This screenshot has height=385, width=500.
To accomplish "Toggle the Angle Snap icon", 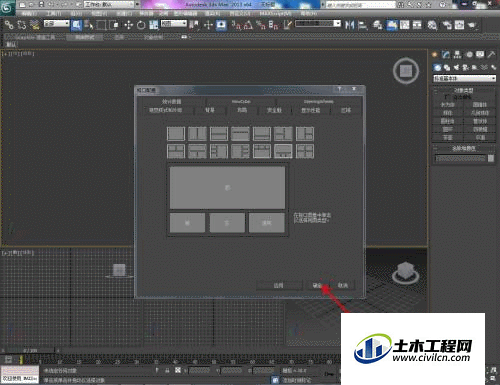I will [248, 25].
